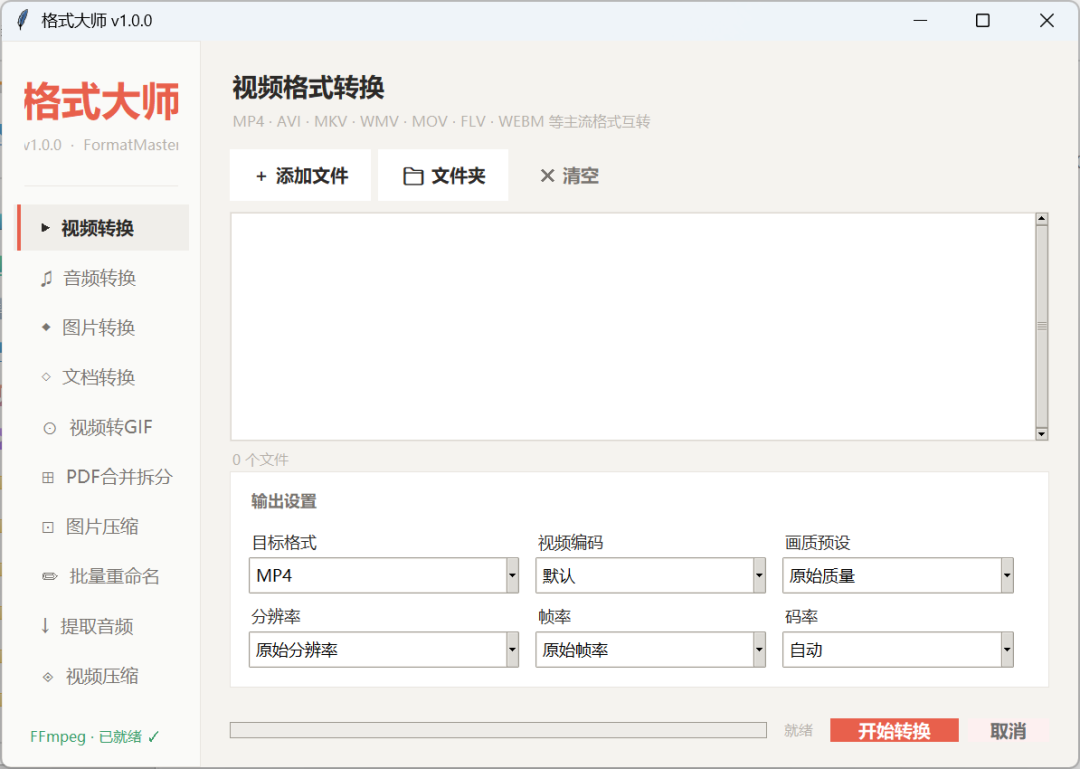
Task: Click the red 开始转换 button
Action: click(x=894, y=730)
